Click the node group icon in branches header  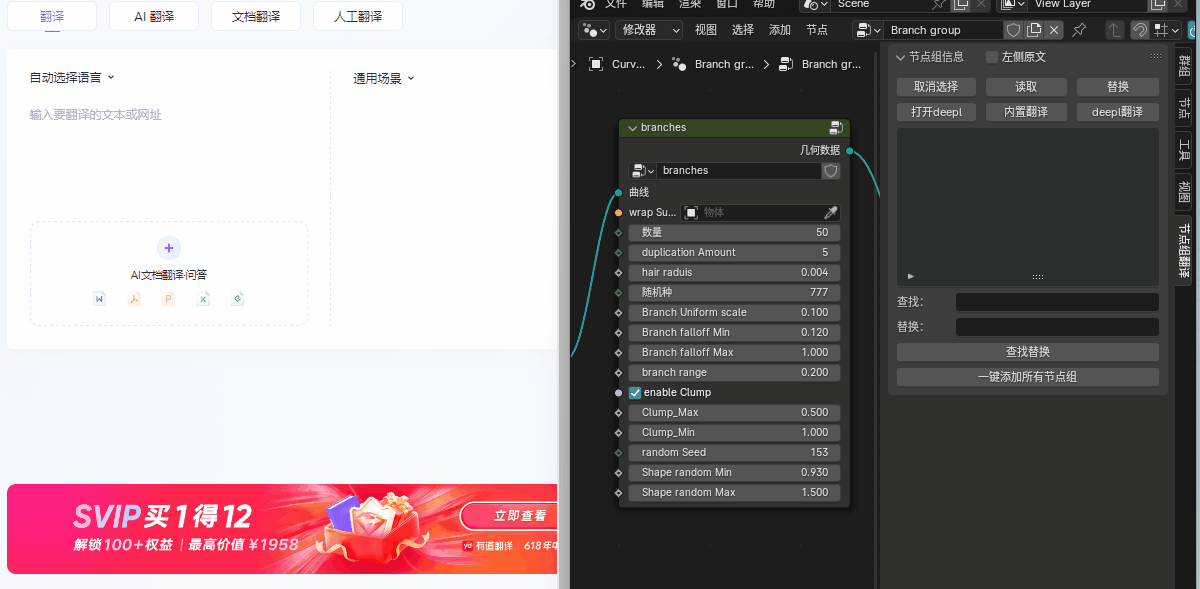tap(836, 128)
